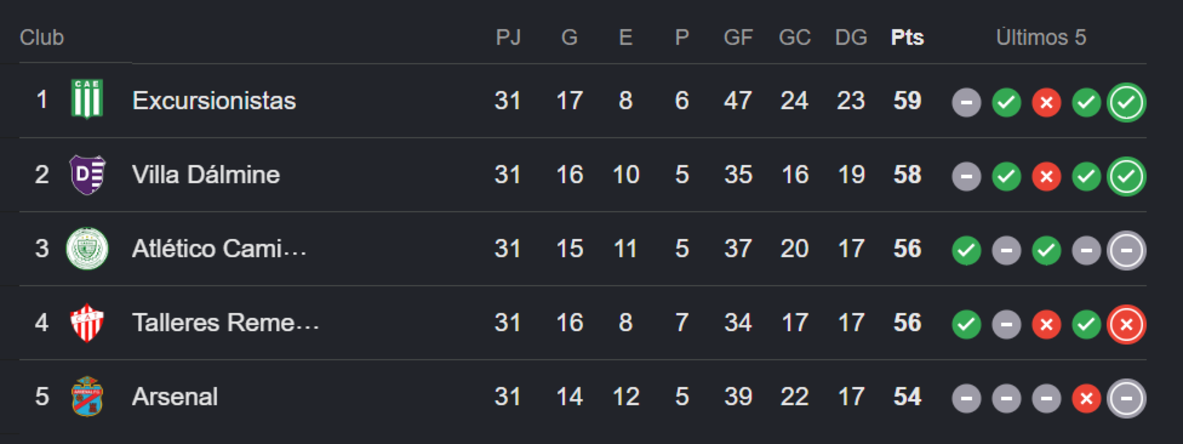Viewport: 1183px width, 444px height.
Task: Click the Pts column header
Action: tap(907, 38)
